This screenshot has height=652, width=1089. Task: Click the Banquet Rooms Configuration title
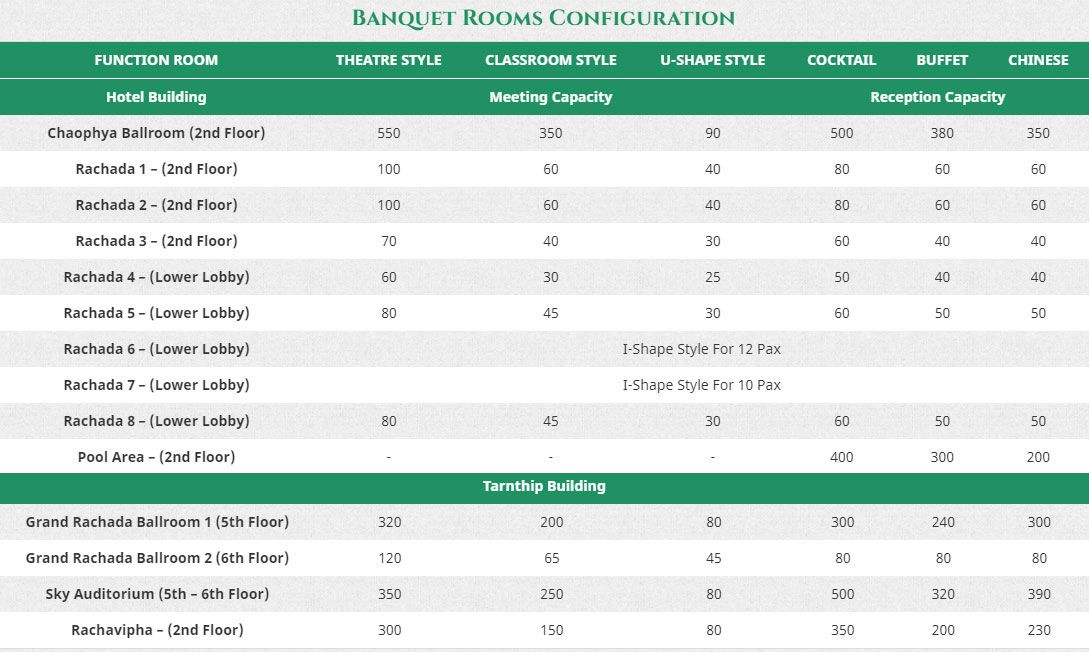[x=543, y=18]
